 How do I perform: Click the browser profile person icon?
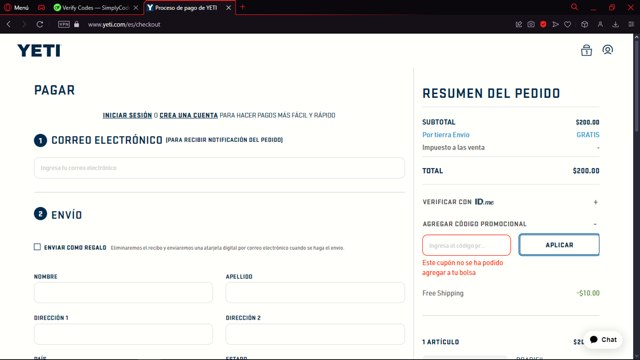600,24
